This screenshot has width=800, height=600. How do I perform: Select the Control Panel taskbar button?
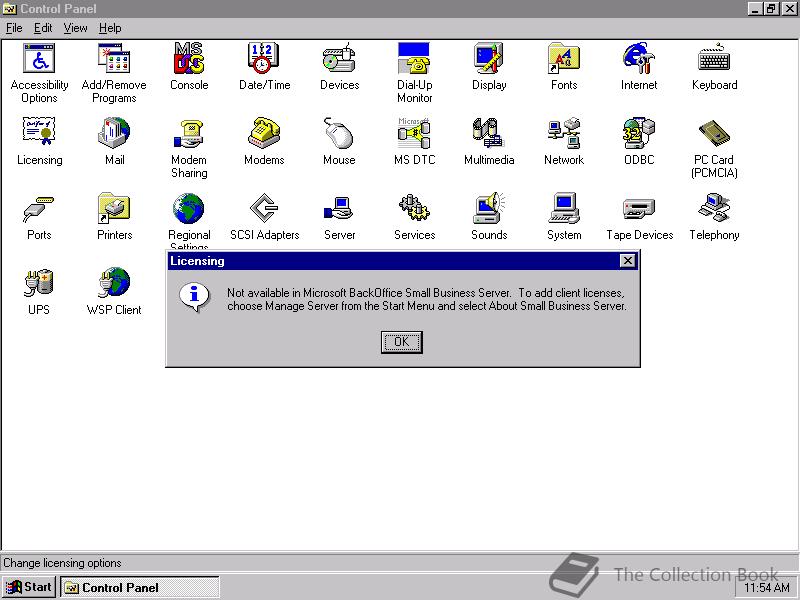point(140,587)
